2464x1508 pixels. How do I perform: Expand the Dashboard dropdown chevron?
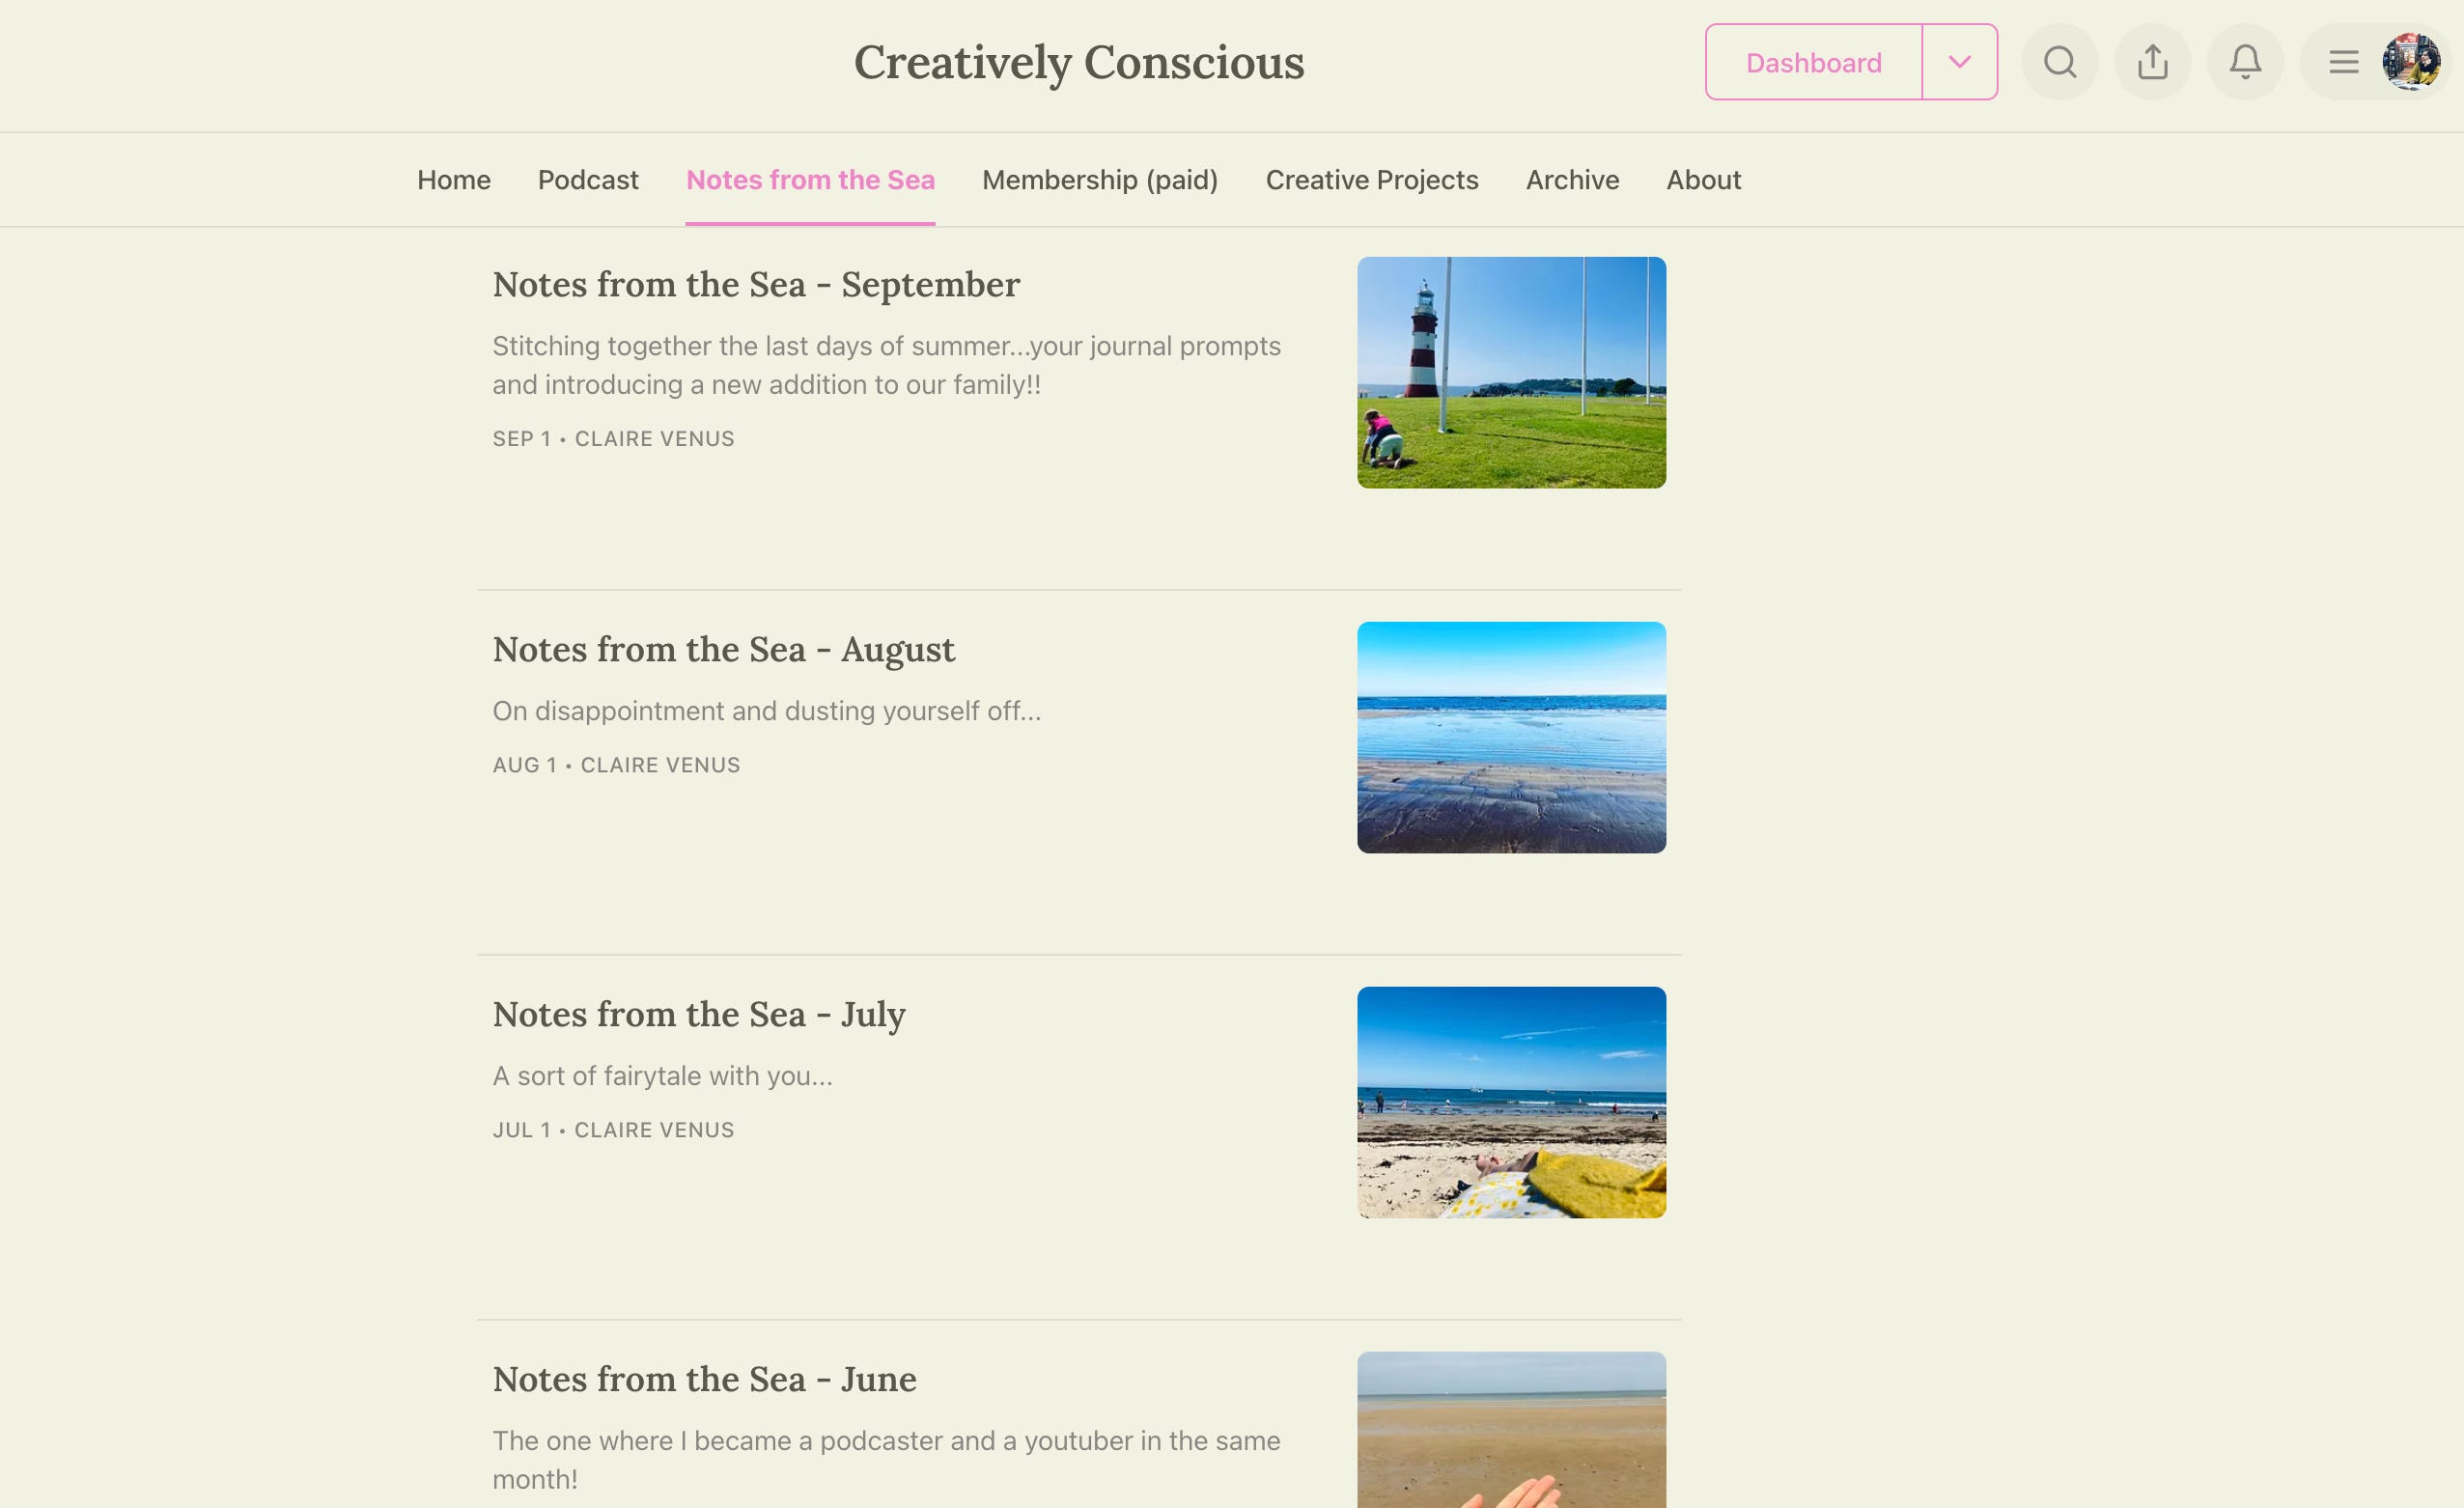coord(1959,62)
